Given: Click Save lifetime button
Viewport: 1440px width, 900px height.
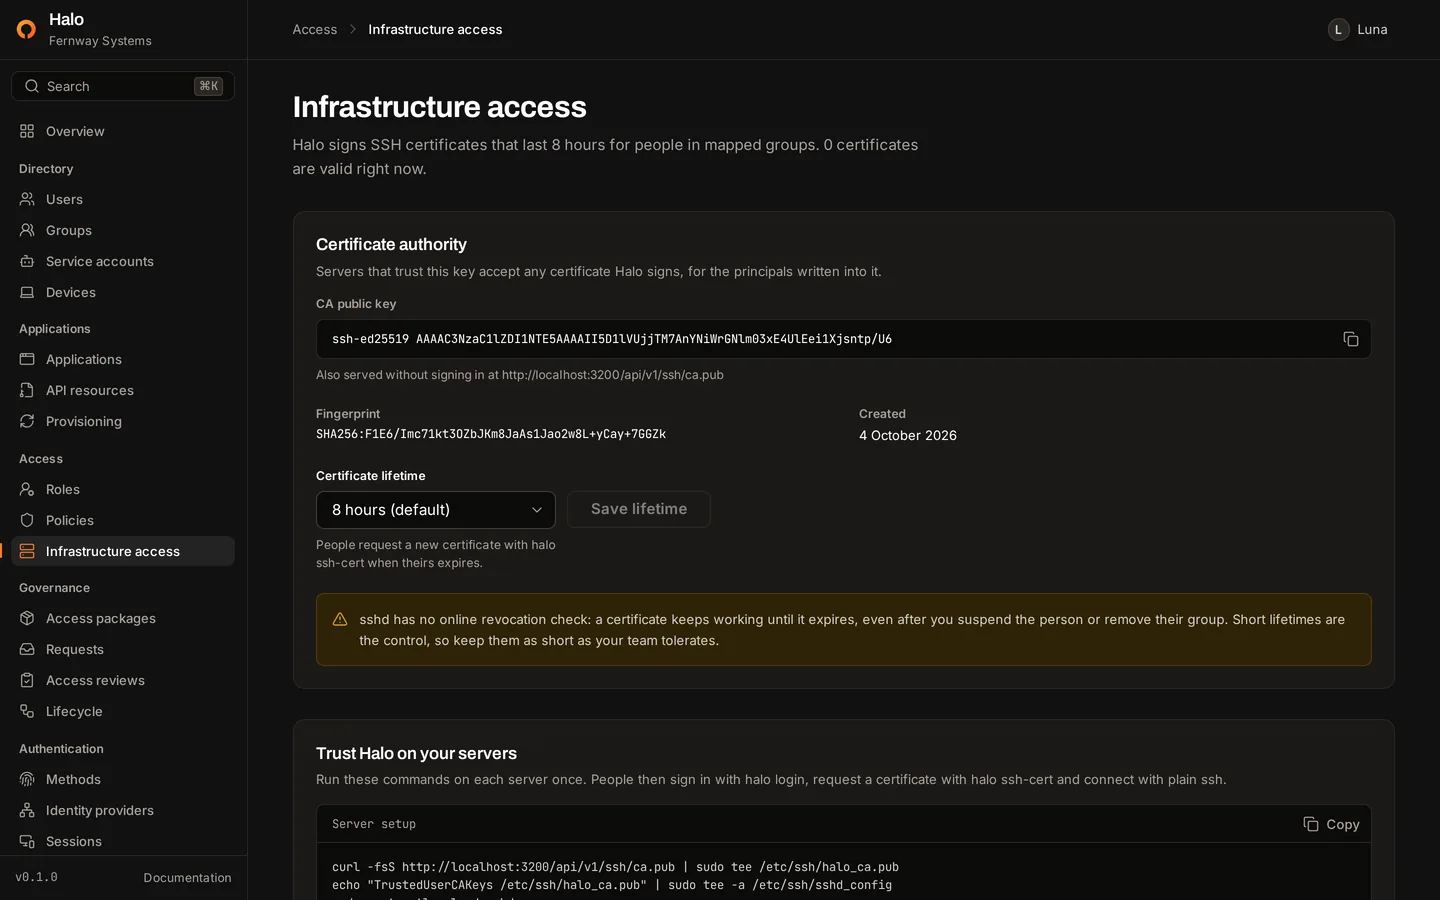Looking at the screenshot, I should point(639,509).
